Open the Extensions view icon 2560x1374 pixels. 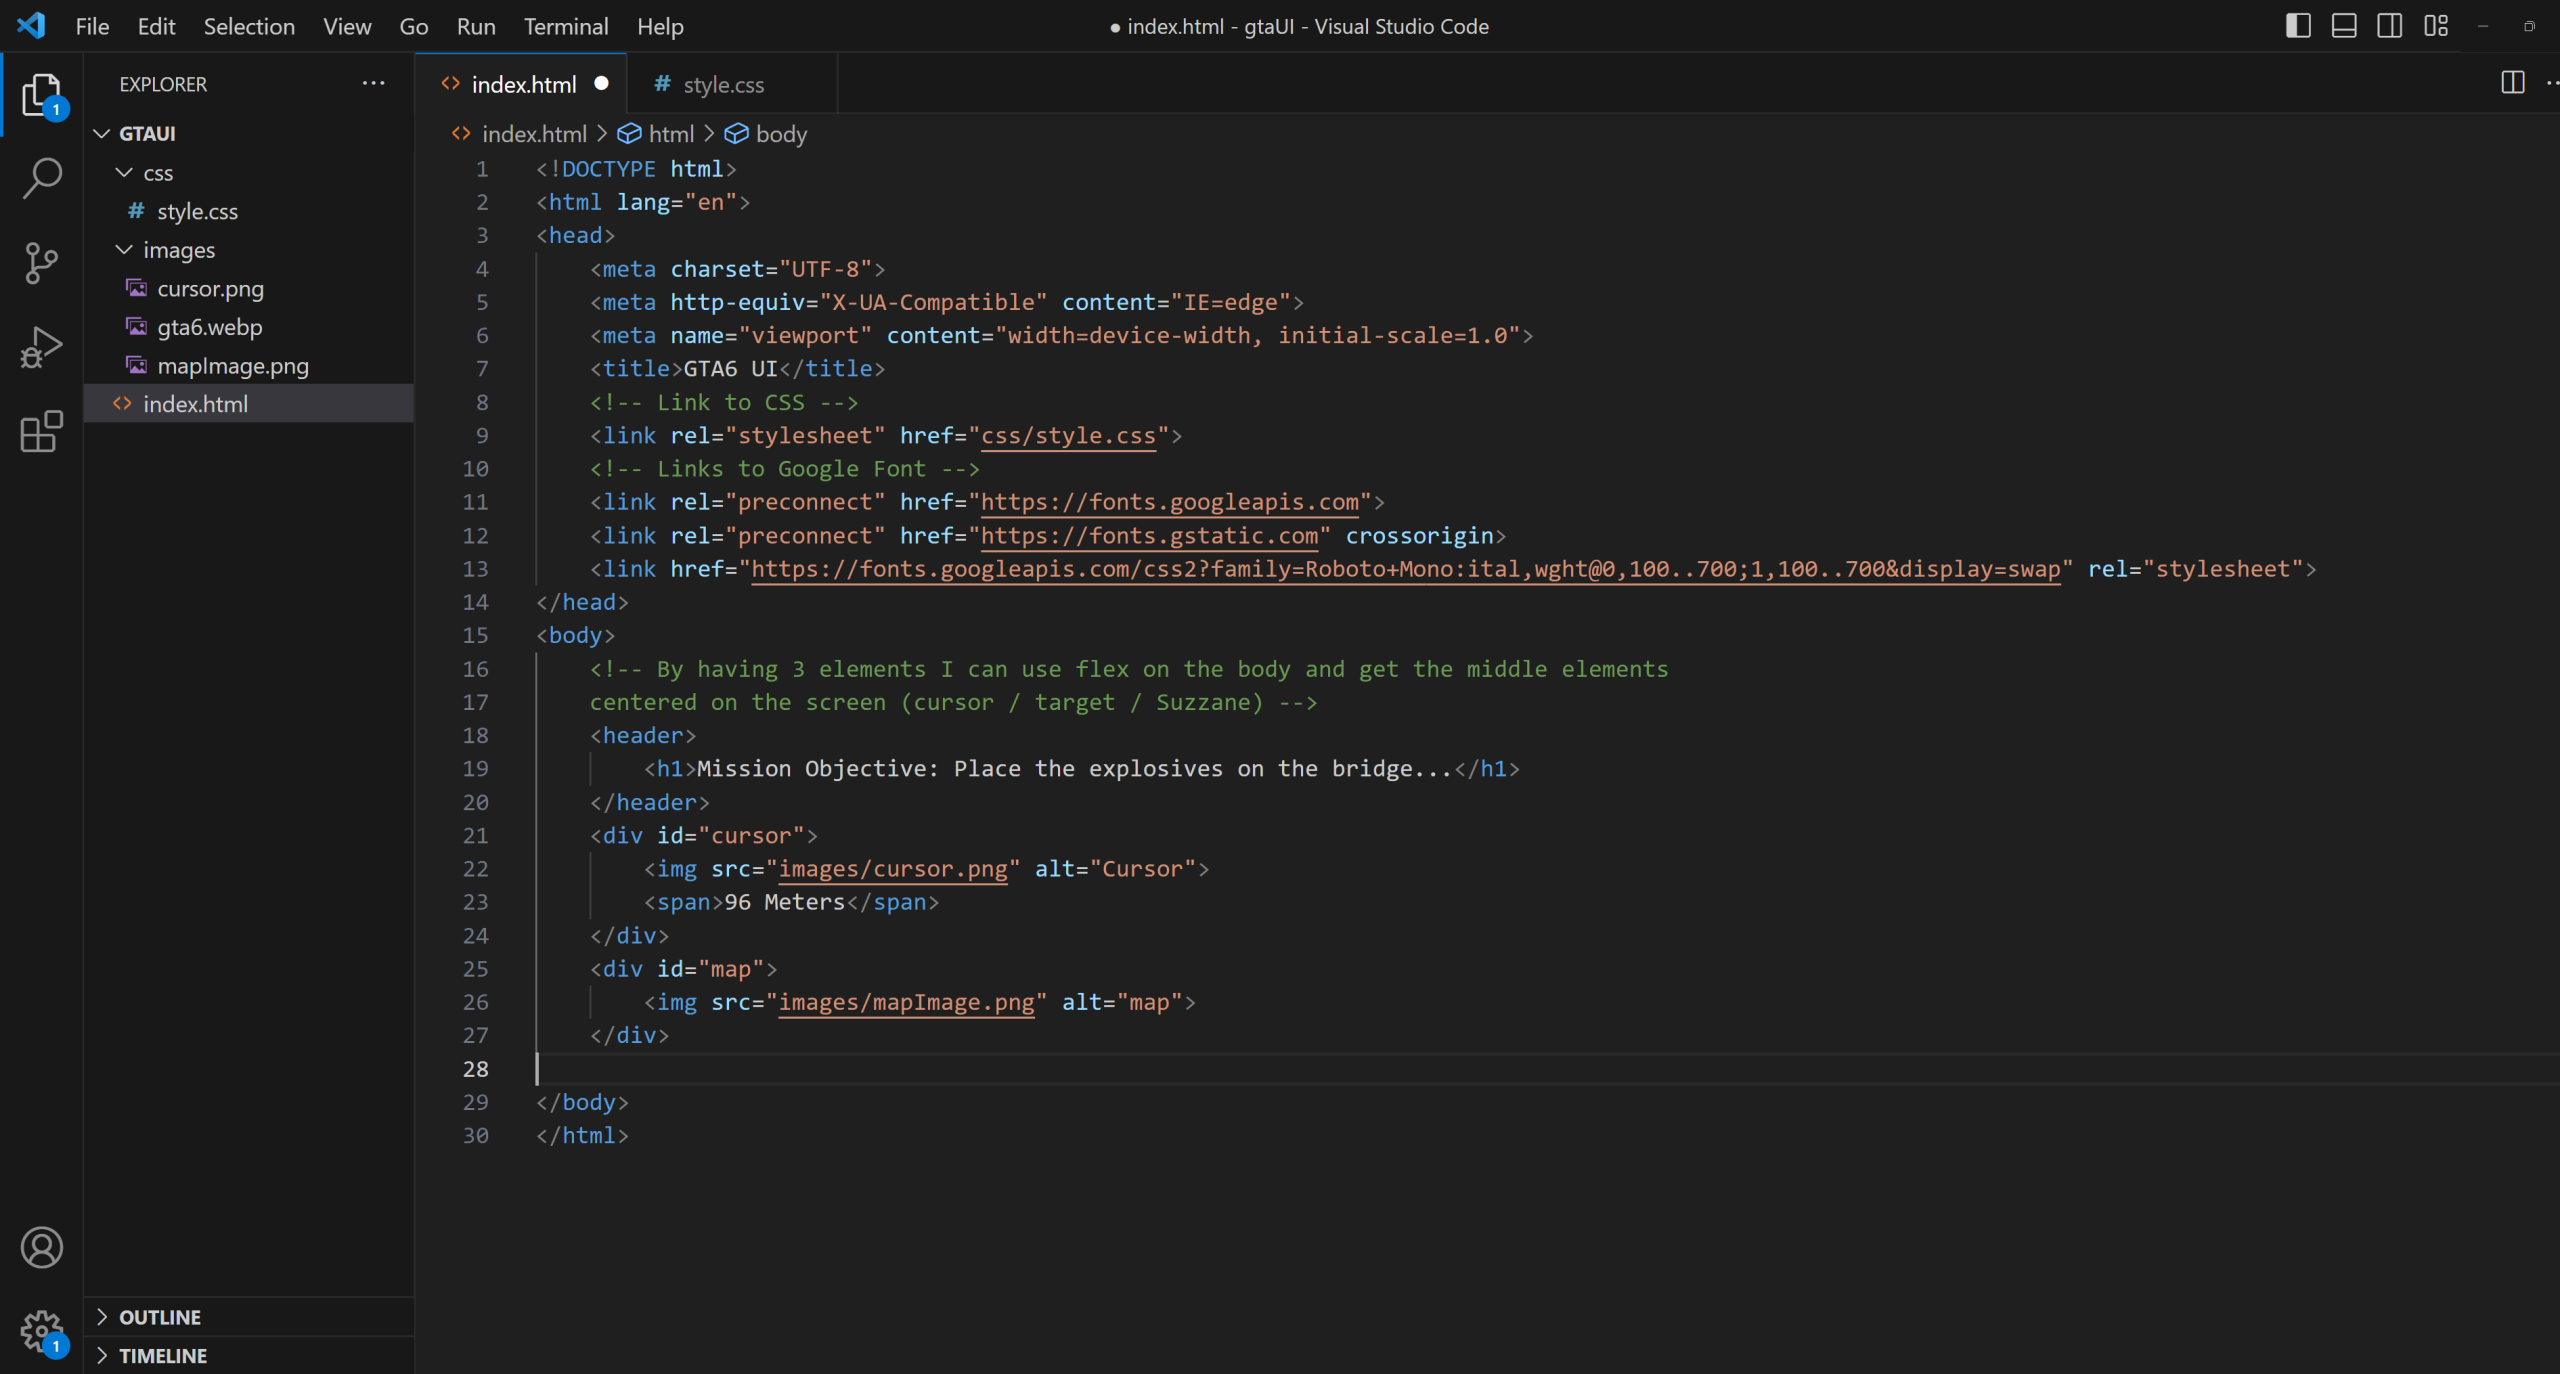(x=41, y=431)
